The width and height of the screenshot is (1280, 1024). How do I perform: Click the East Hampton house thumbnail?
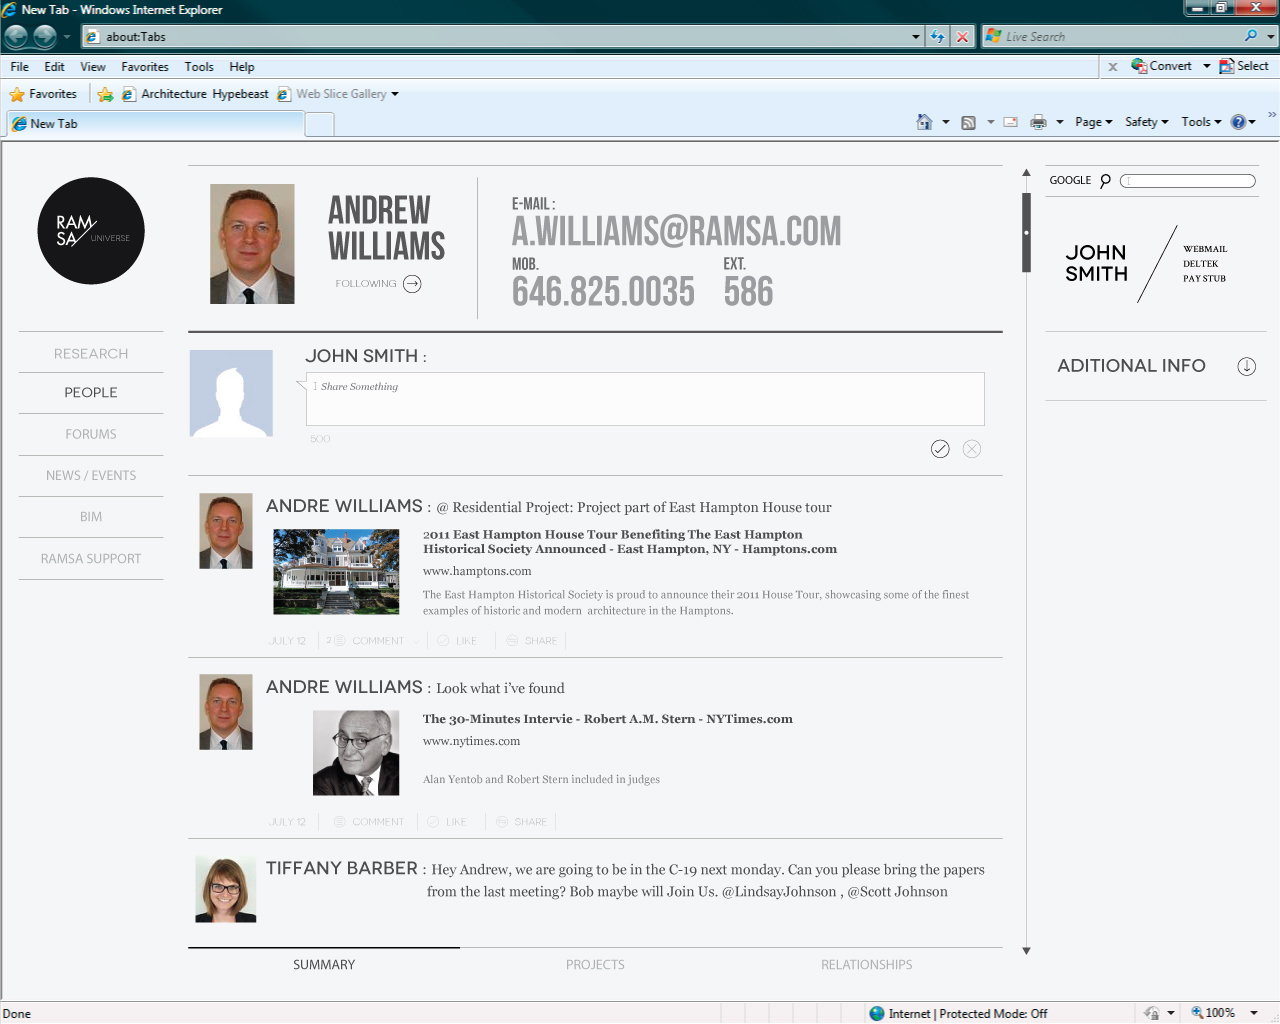336,571
